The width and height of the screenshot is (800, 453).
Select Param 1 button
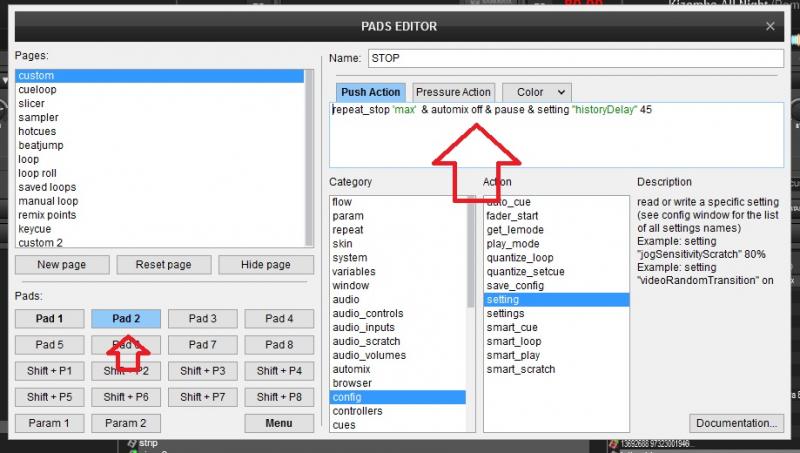coord(49,423)
